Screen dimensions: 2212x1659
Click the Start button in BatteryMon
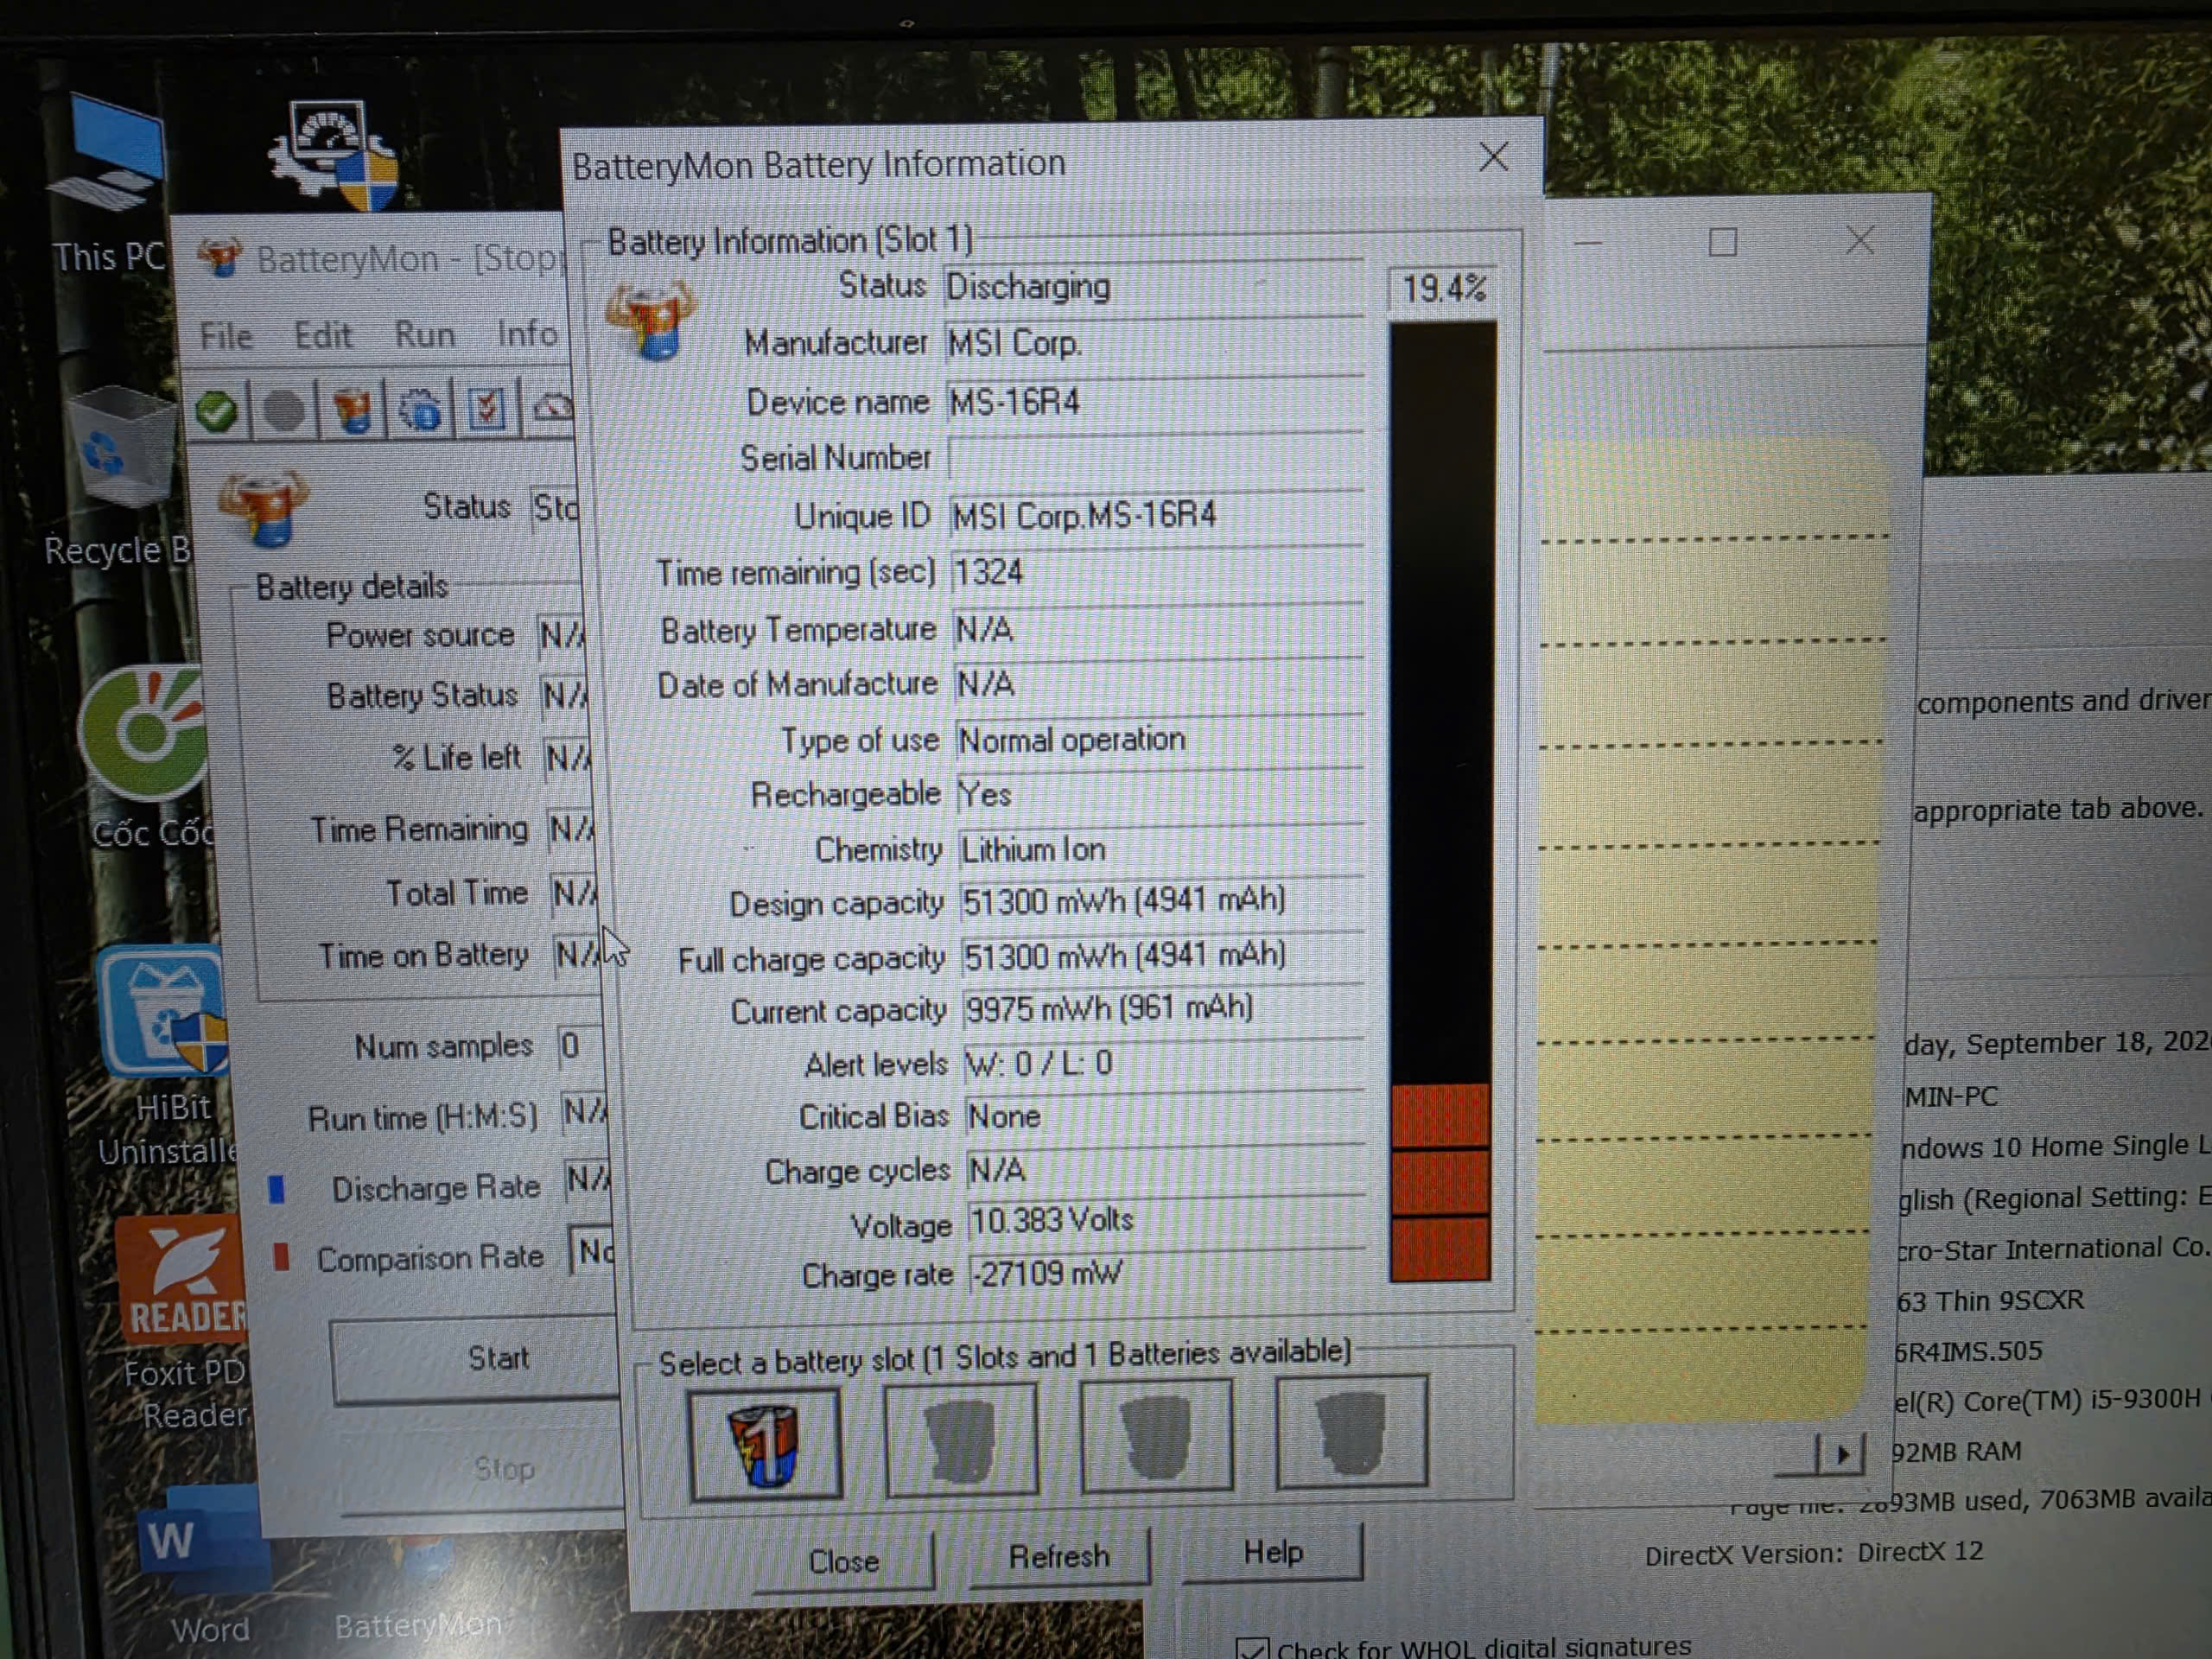pyautogui.click(x=474, y=1359)
